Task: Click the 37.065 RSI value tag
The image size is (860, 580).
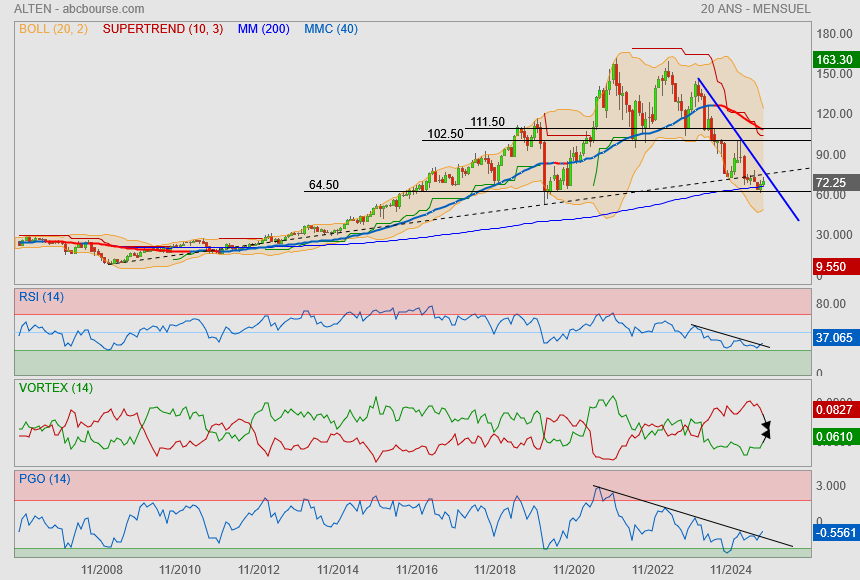Action: [x=834, y=339]
